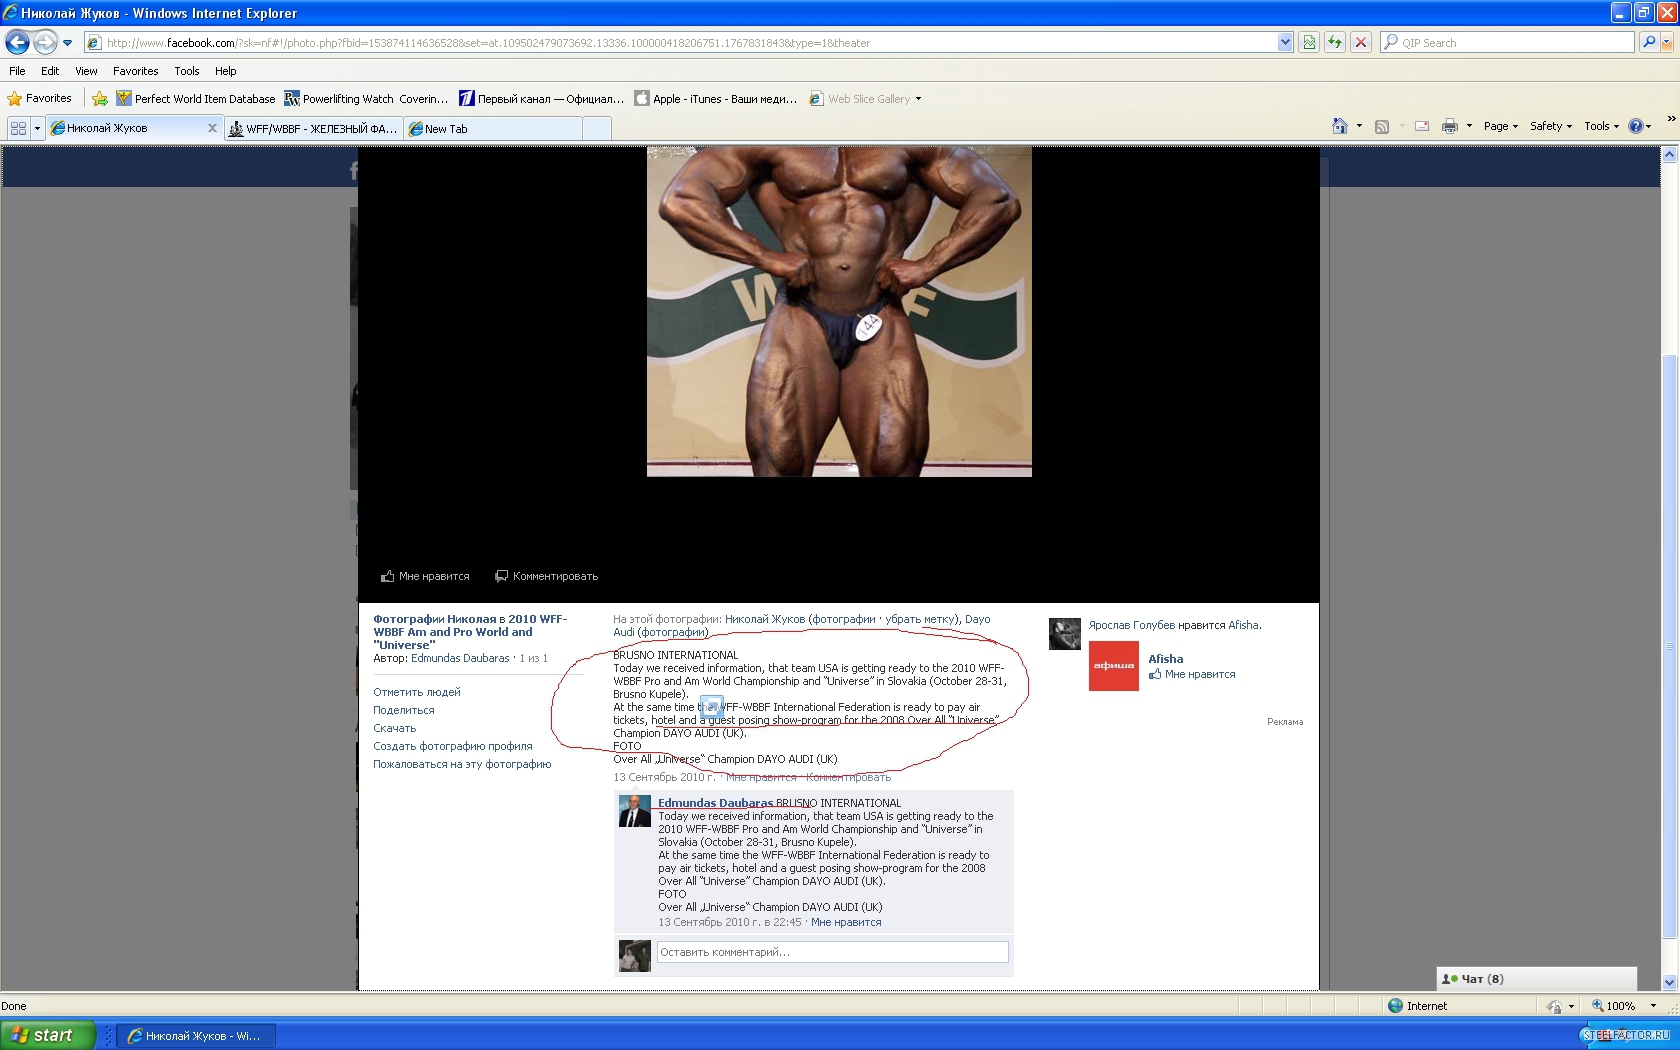Screen dimensions: 1680x1050
Task: Expand the Web Slice Gallery dropdown
Action: click(918, 99)
